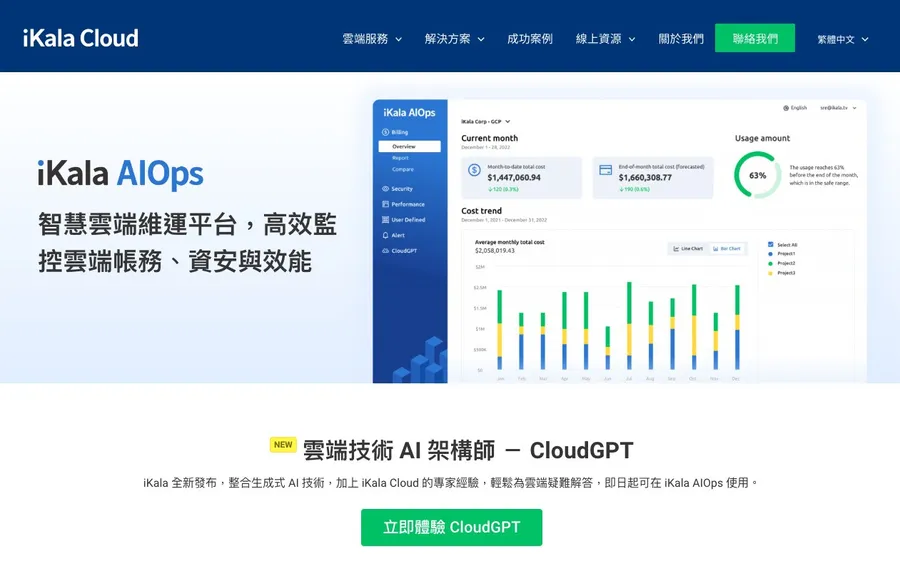Click the CloudGPT sidebar label
Viewport: 900px width, 564px height.
tap(404, 251)
